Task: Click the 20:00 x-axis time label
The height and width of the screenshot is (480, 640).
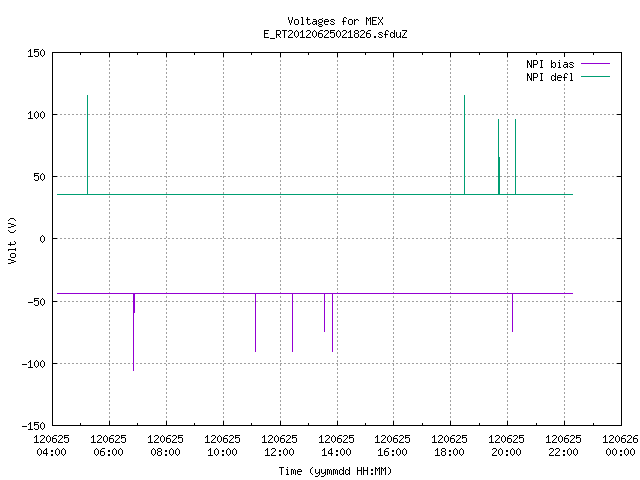Action: 507,452
